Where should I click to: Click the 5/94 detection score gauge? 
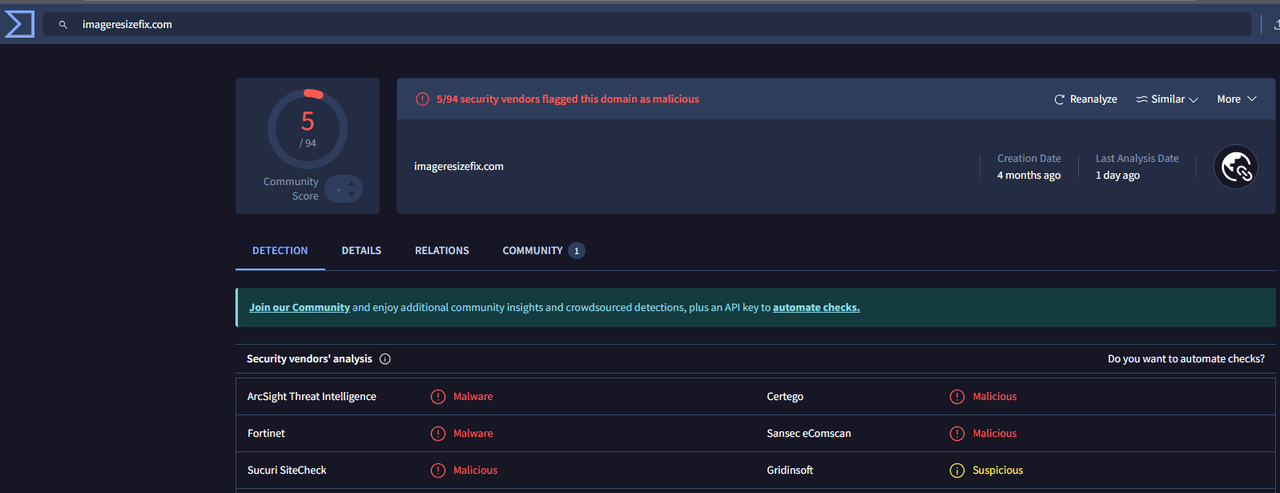(x=308, y=128)
